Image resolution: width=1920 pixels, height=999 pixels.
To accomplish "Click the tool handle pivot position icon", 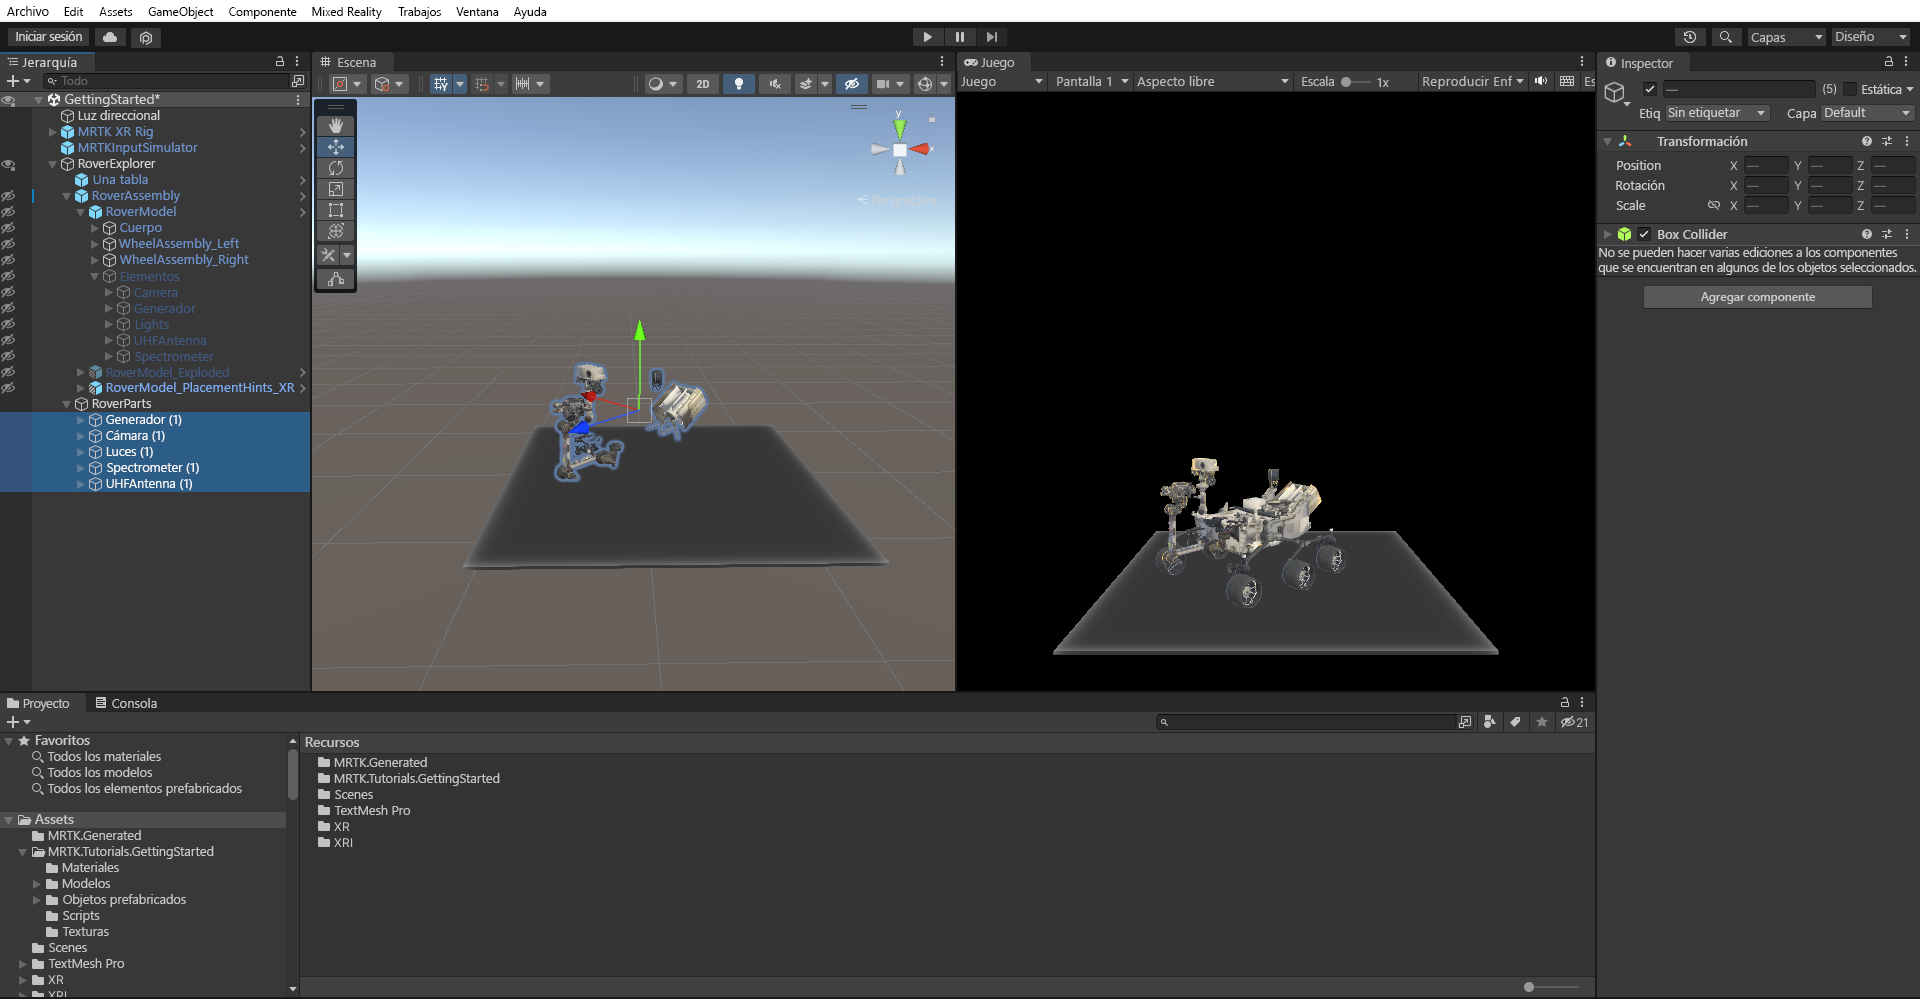I will pos(340,84).
